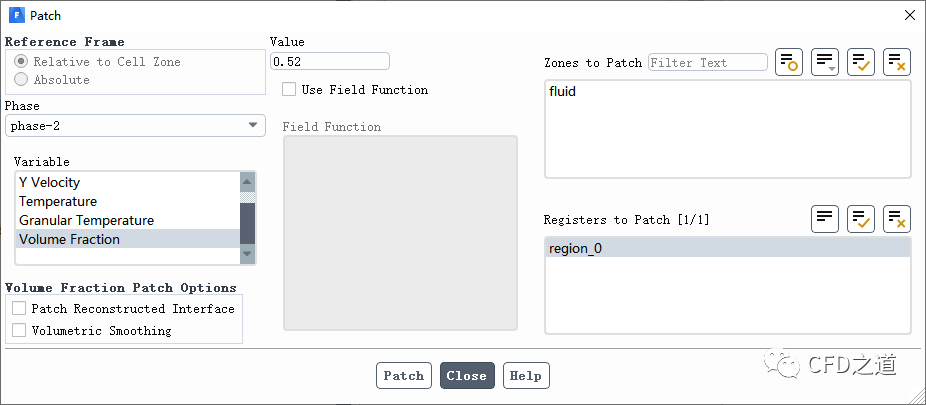The height and width of the screenshot is (405, 926).
Task: Enable the Patch Reconstructed Interface checkbox
Action: (19, 309)
